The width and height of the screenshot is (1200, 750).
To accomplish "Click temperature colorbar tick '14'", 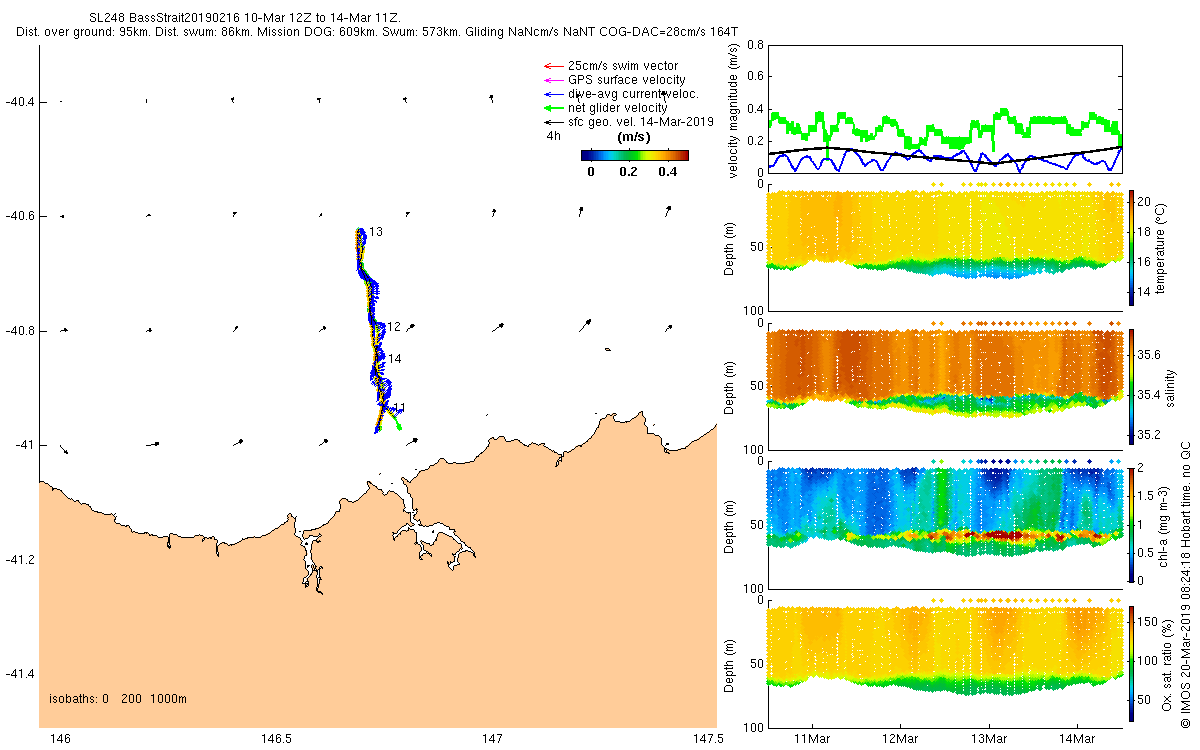I will click(1145, 295).
